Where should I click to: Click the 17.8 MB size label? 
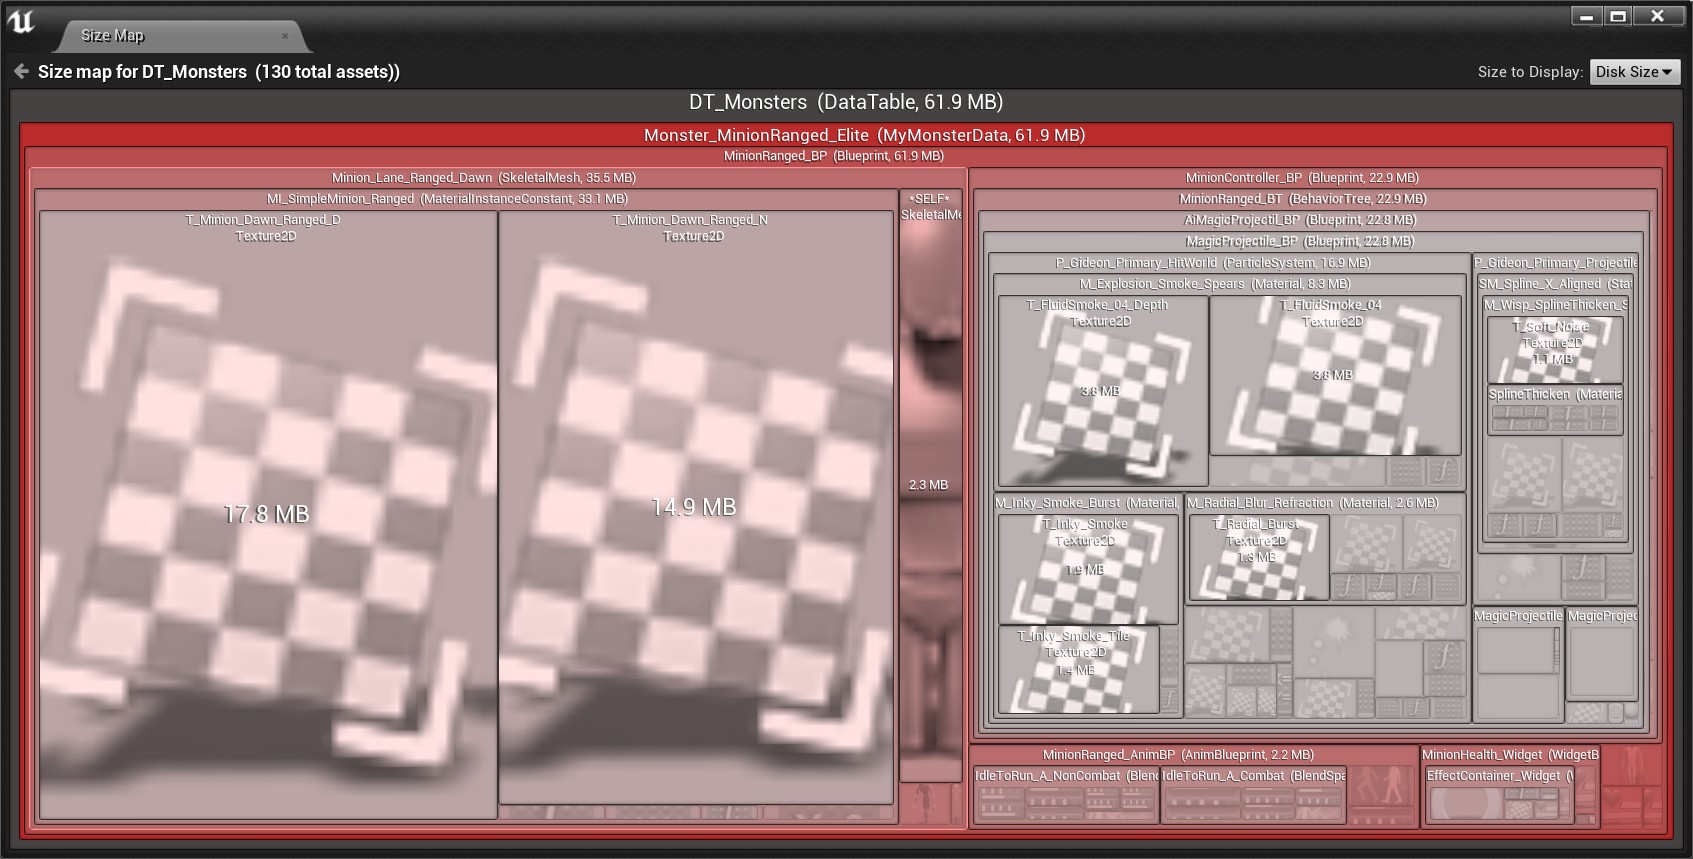[x=267, y=515]
